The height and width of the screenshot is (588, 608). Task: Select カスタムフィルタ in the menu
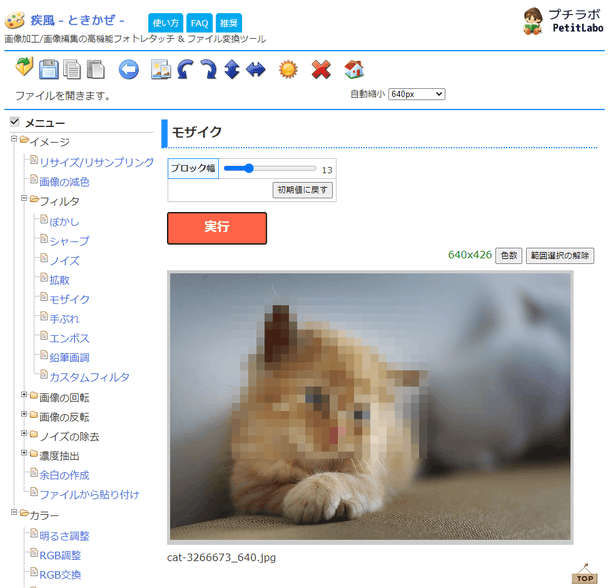coord(90,377)
